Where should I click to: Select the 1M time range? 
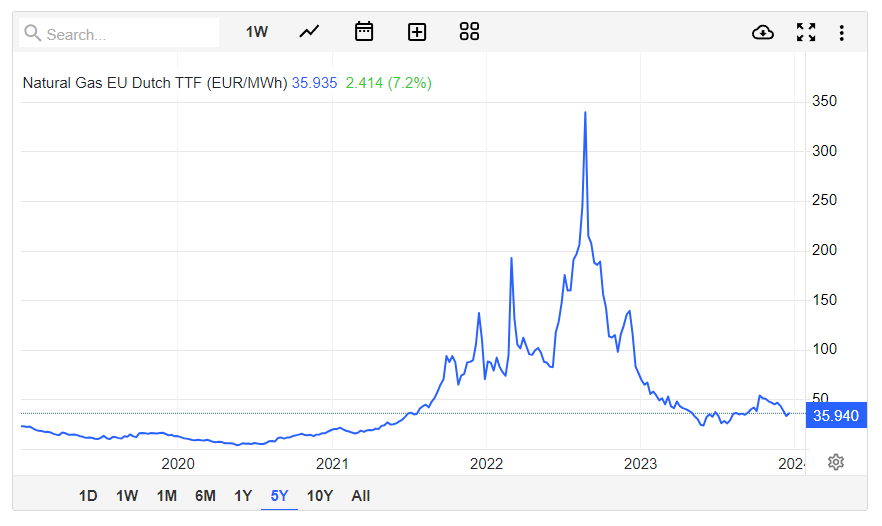[166, 496]
